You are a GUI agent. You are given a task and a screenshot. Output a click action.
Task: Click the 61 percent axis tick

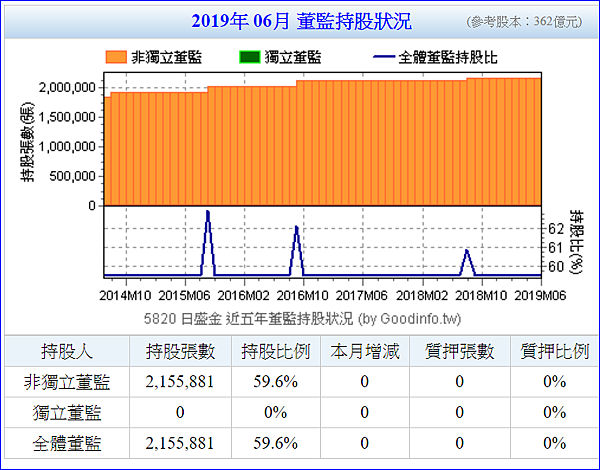(x=556, y=248)
